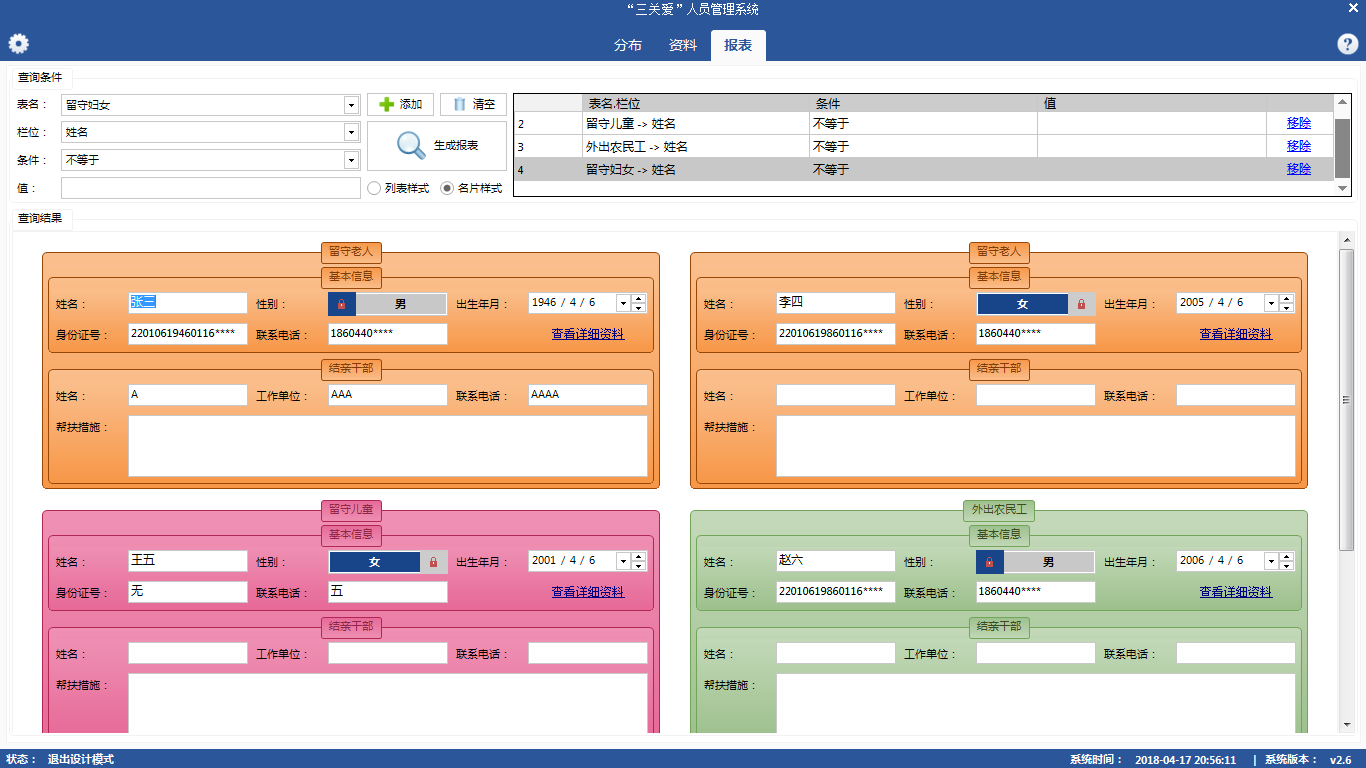Viewport: 1366px width, 768px height.
Task: Click the lock icon on 王五's gender toggle
Action: 433,562
